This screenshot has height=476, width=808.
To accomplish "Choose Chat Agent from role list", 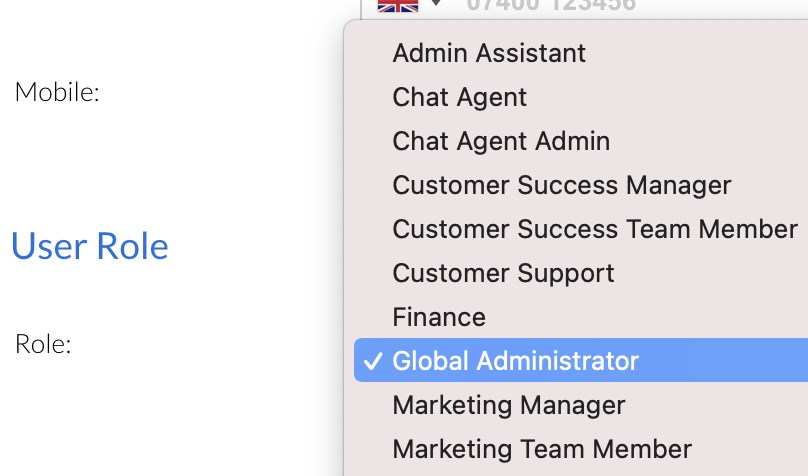I will click(459, 97).
